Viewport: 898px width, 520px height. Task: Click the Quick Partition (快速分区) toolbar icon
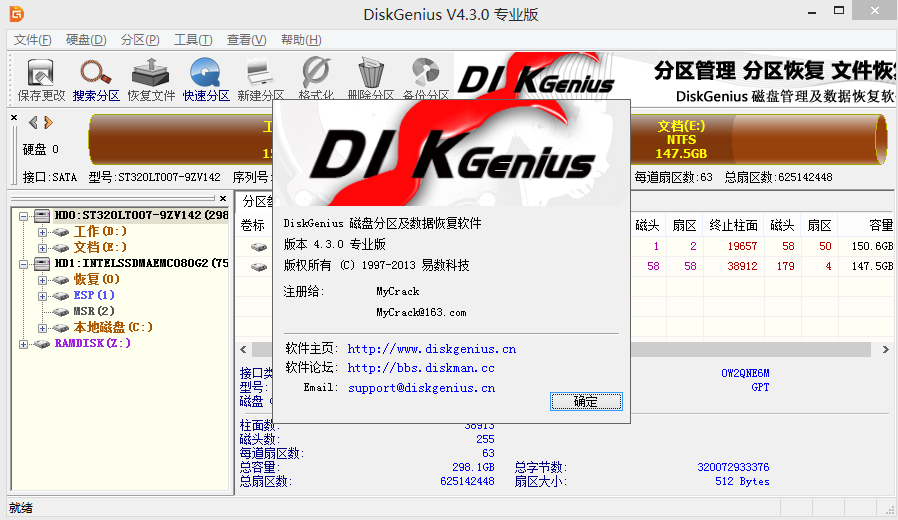tap(205, 73)
